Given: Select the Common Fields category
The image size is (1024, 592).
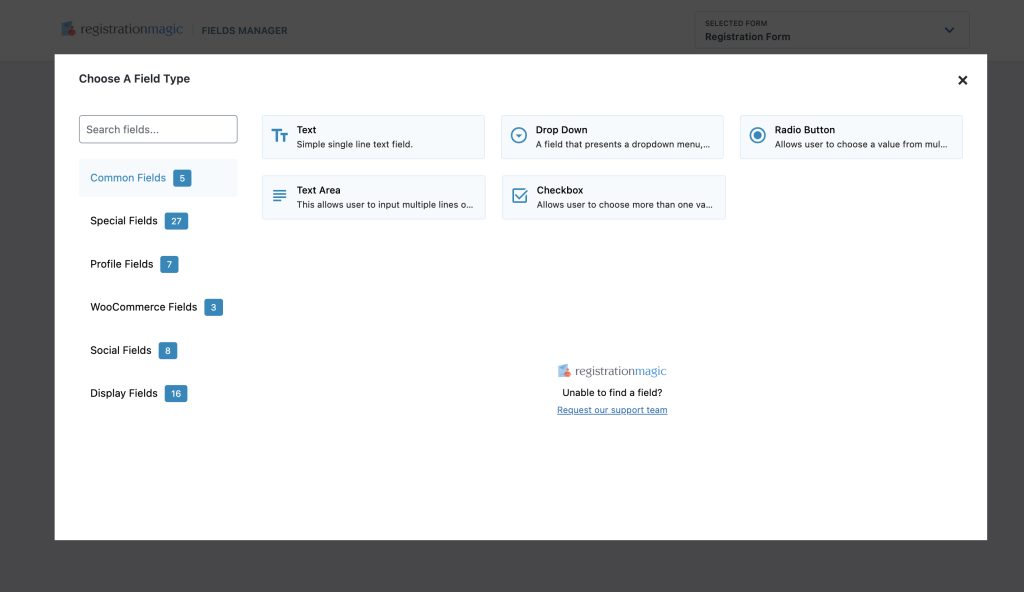Looking at the screenshot, I should (x=128, y=178).
